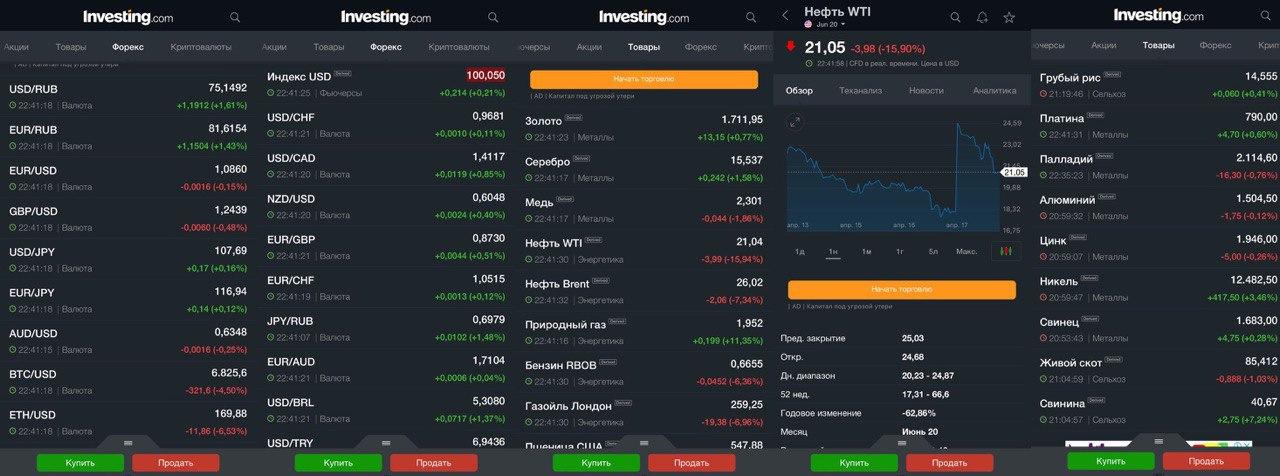Open Акции tab on the Грубый рис screen
This screenshot has width=1280, height=476.
click(x=1104, y=46)
